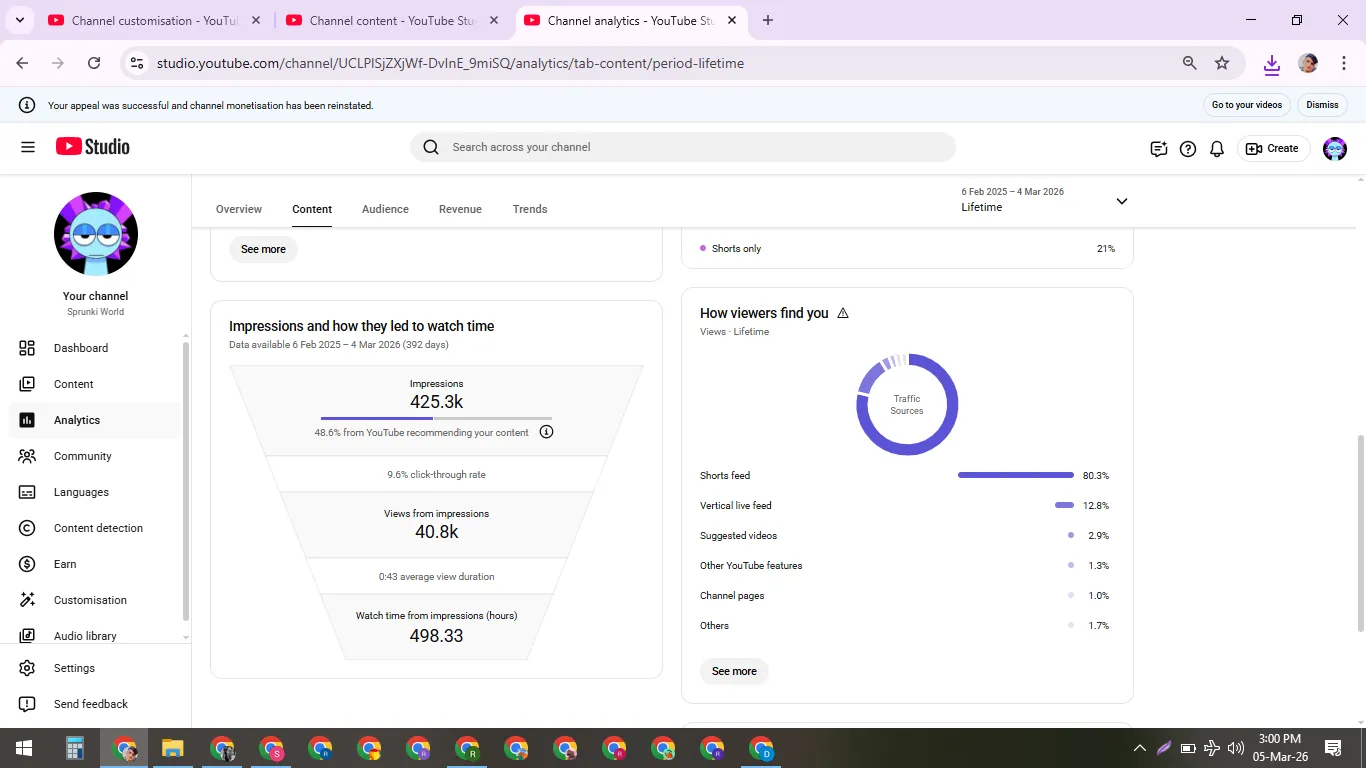Open the hamburger menu beside YouTube Studio logo
The image size is (1366, 768).
click(x=28, y=147)
